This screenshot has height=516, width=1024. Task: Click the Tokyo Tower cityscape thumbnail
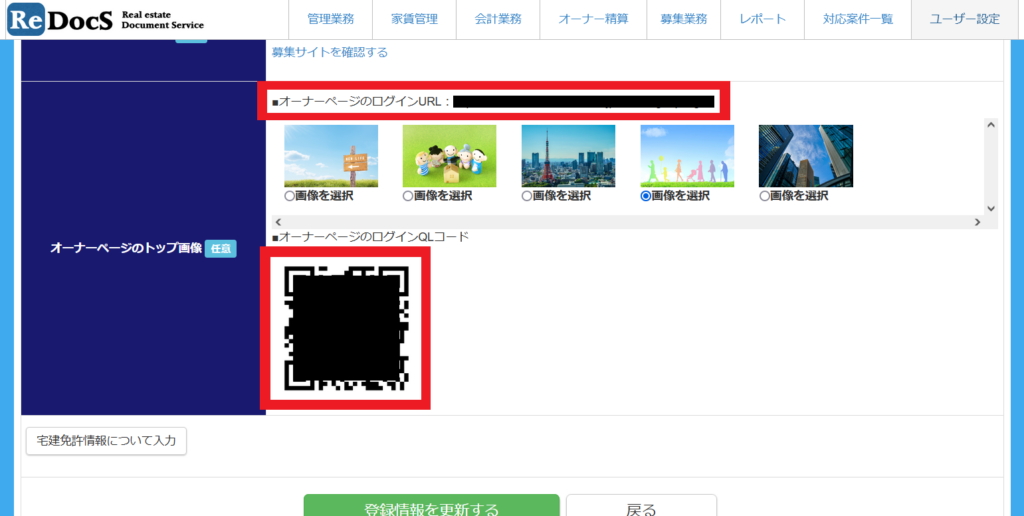point(568,156)
